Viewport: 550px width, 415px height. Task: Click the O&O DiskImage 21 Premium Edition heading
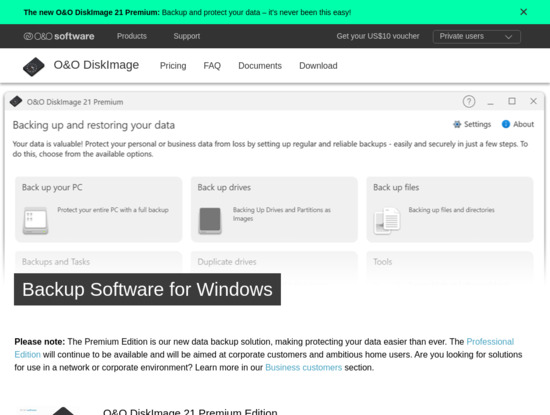pyautogui.click(x=190, y=411)
